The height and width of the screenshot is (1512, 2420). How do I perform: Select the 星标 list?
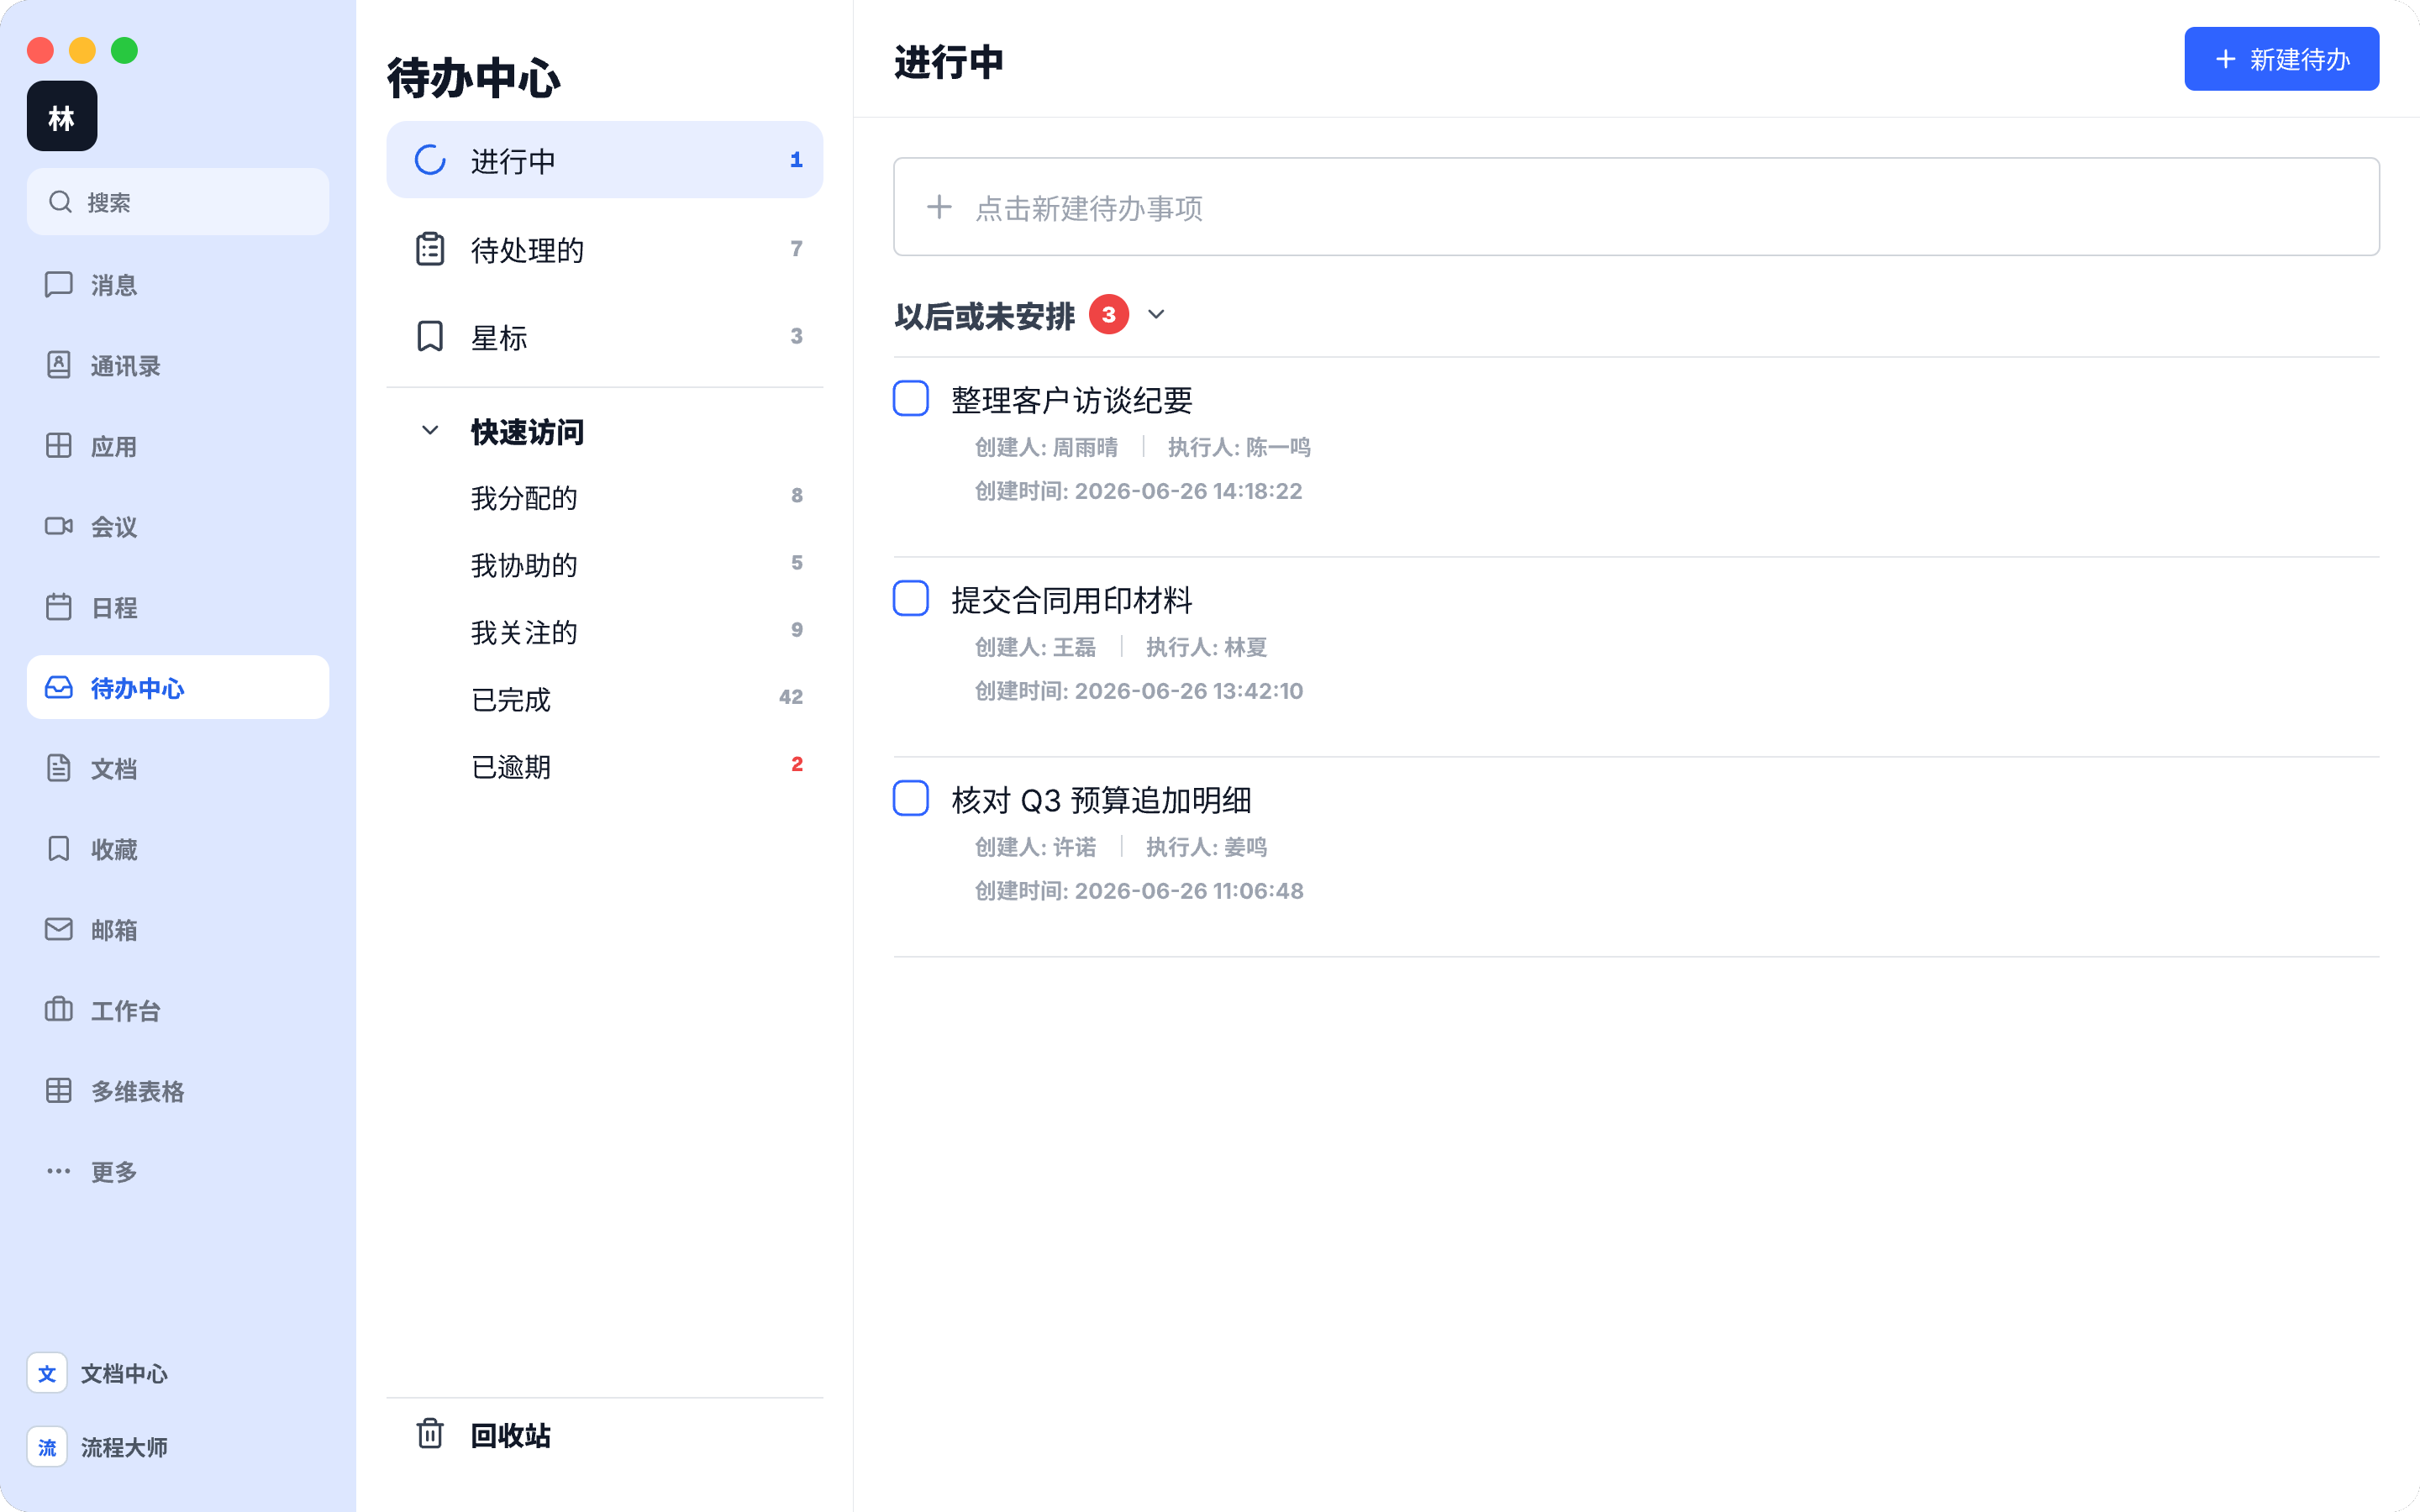coord(604,336)
